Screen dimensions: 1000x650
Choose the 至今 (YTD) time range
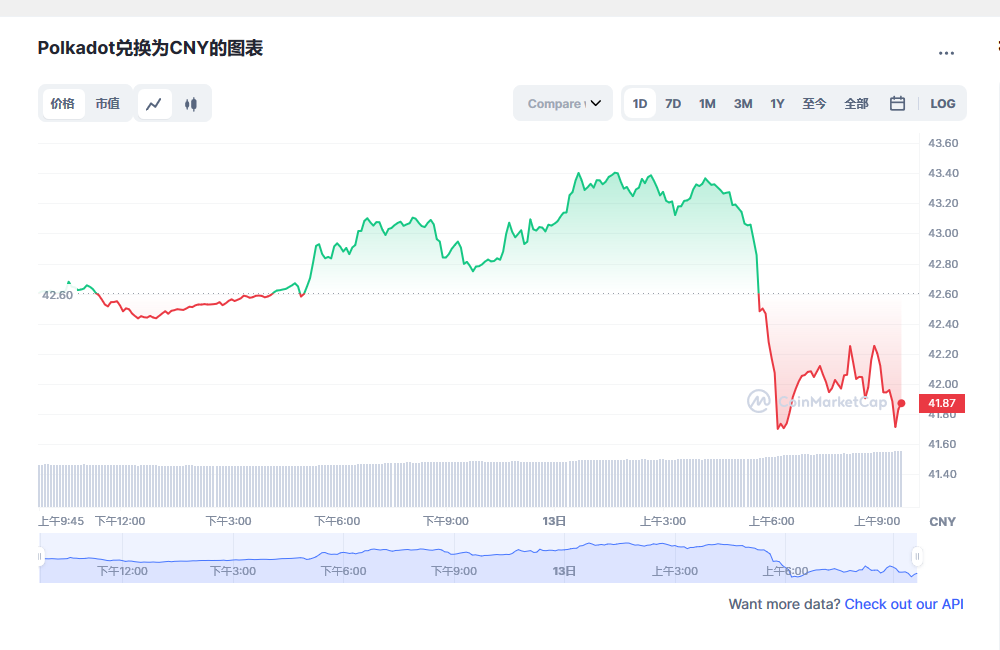click(x=814, y=103)
